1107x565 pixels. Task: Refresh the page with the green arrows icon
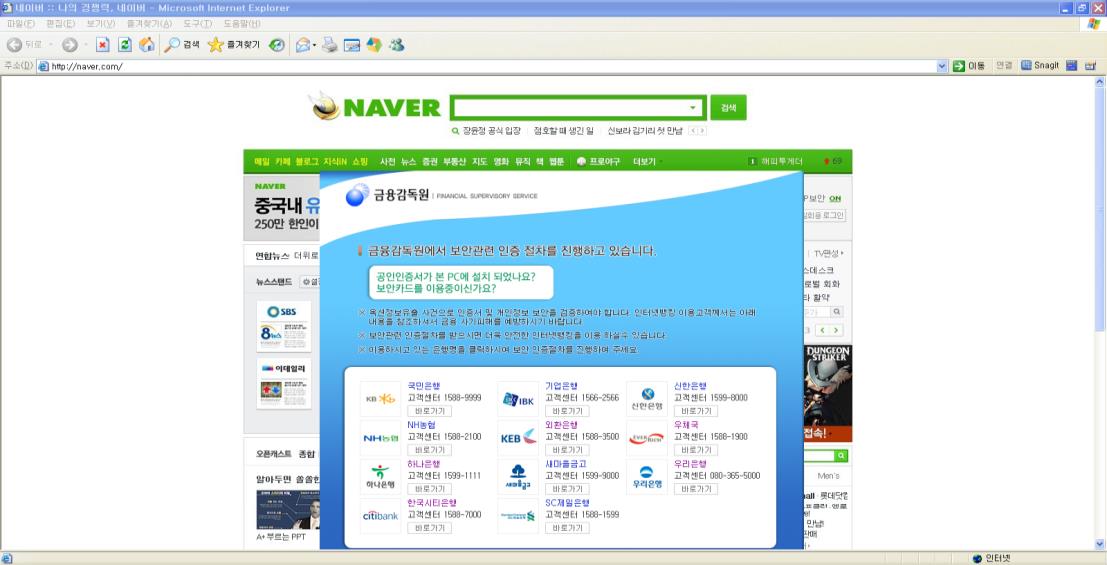(x=125, y=44)
